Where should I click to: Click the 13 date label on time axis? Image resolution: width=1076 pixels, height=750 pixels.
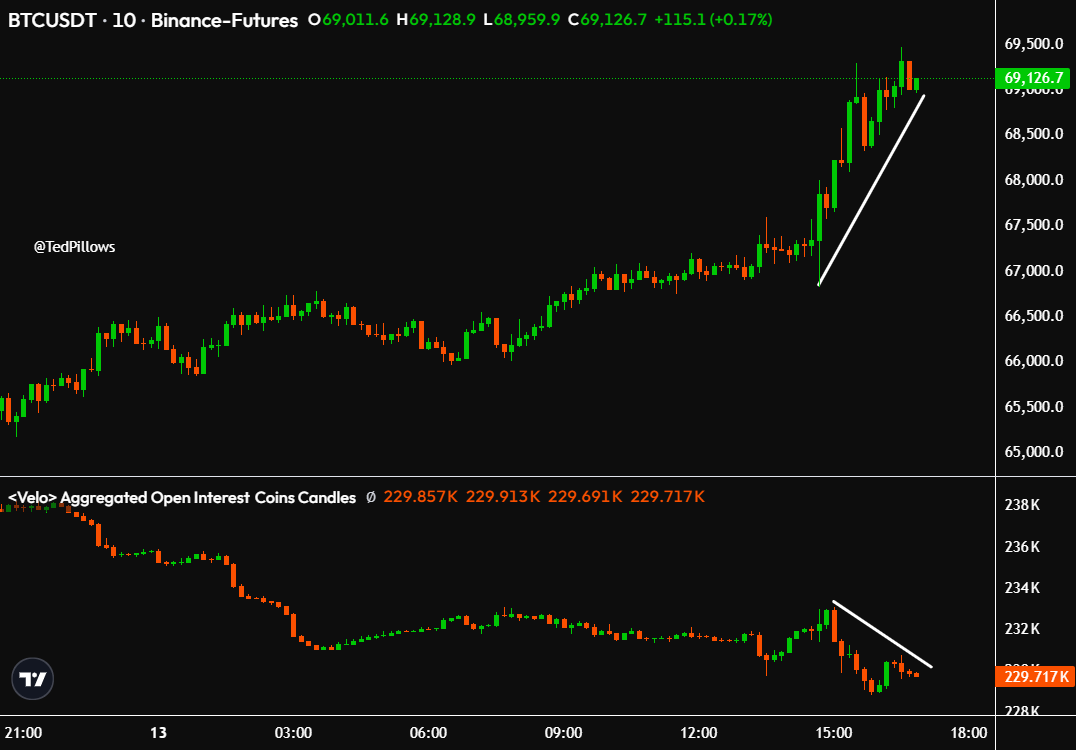159,733
